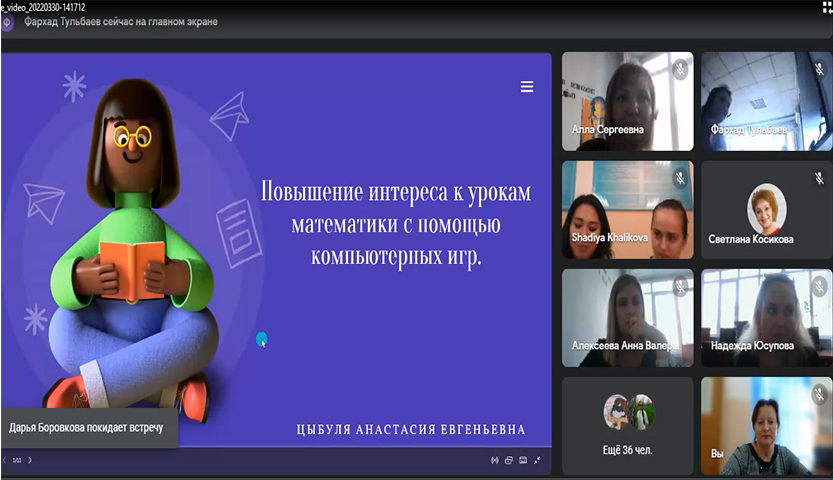This screenshot has width=833, height=480.
Task: Click your own 'Вы' video tile
Action: 766,426
